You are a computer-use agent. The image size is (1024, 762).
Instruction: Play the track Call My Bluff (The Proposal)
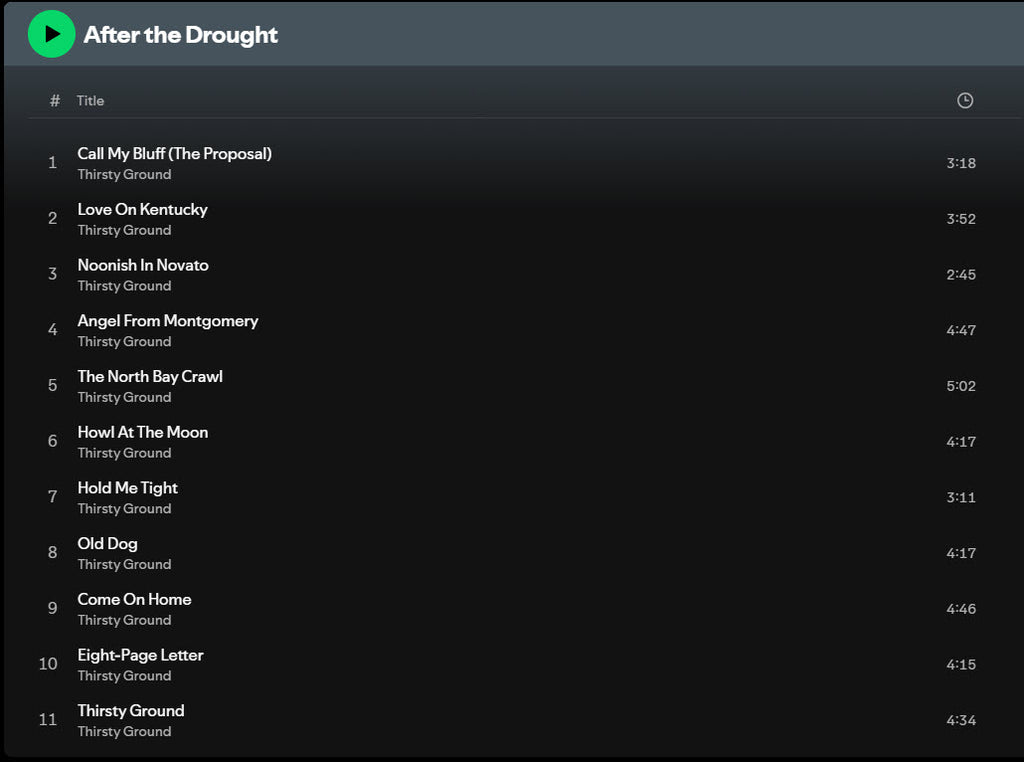point(175,153)
